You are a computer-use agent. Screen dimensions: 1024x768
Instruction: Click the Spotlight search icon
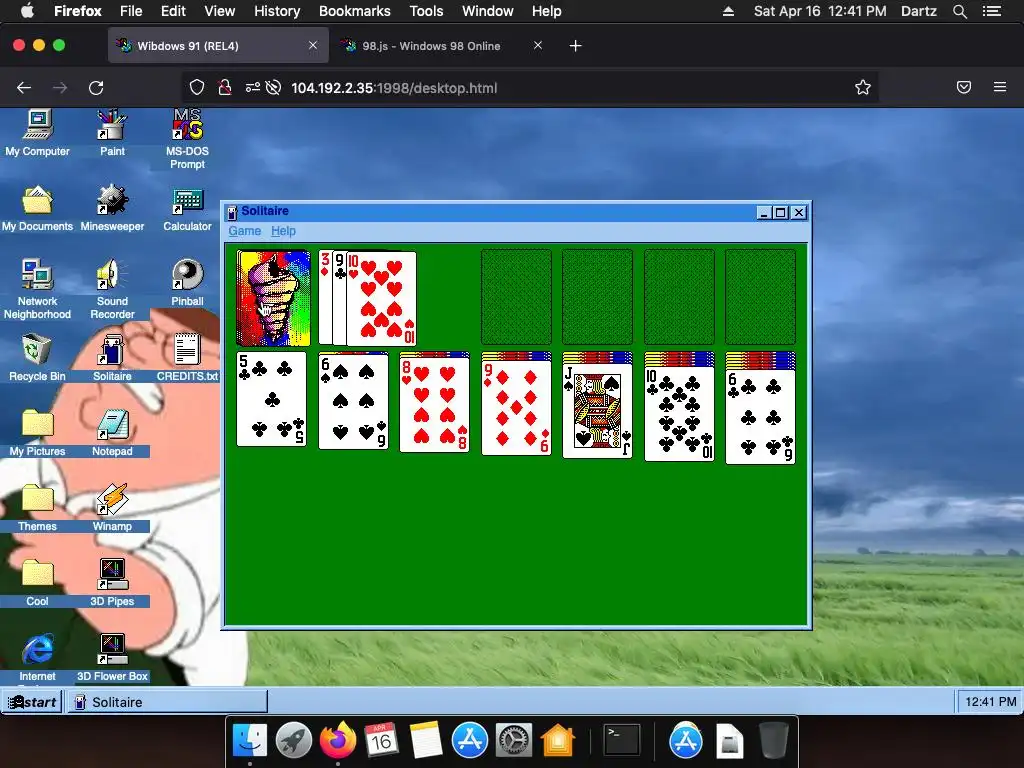coord(960,11)
